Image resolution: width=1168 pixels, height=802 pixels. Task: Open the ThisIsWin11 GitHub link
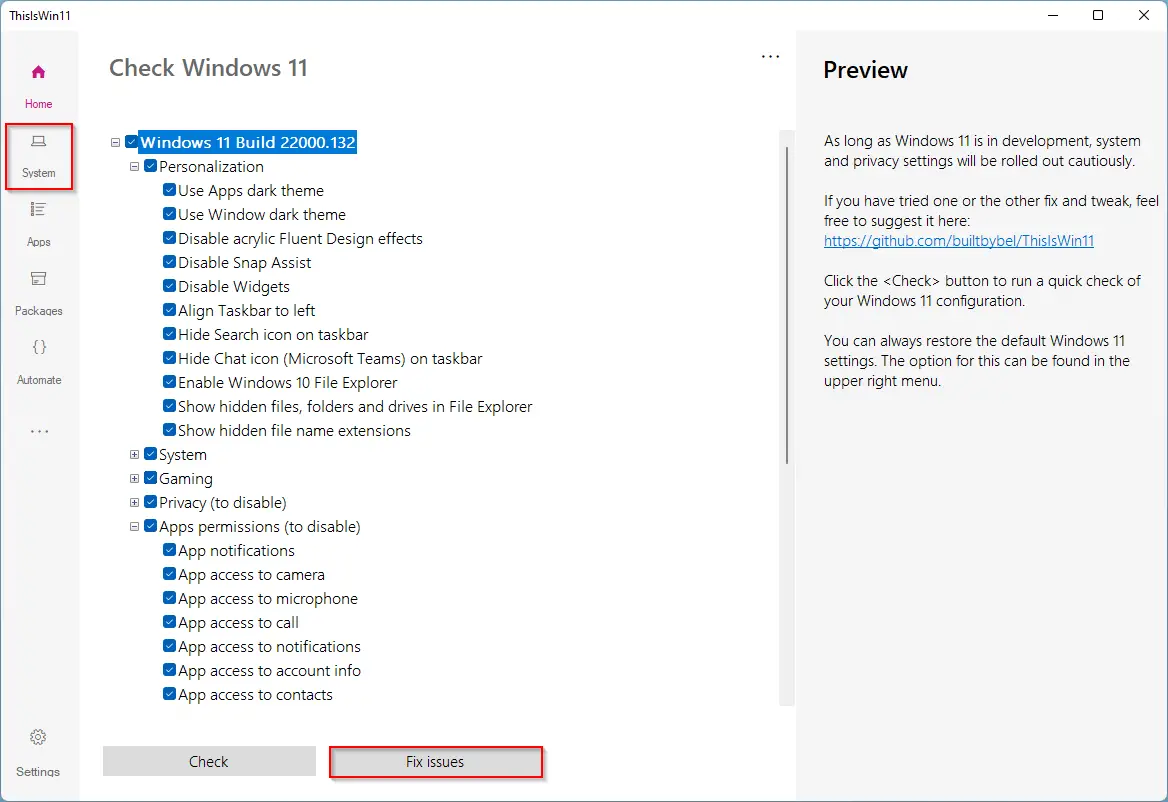959,241
